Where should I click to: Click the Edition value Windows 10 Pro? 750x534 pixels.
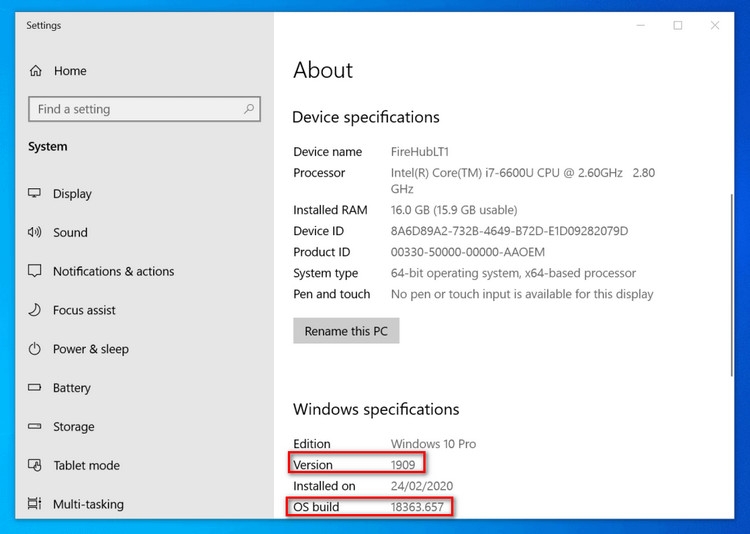point(433,444)
